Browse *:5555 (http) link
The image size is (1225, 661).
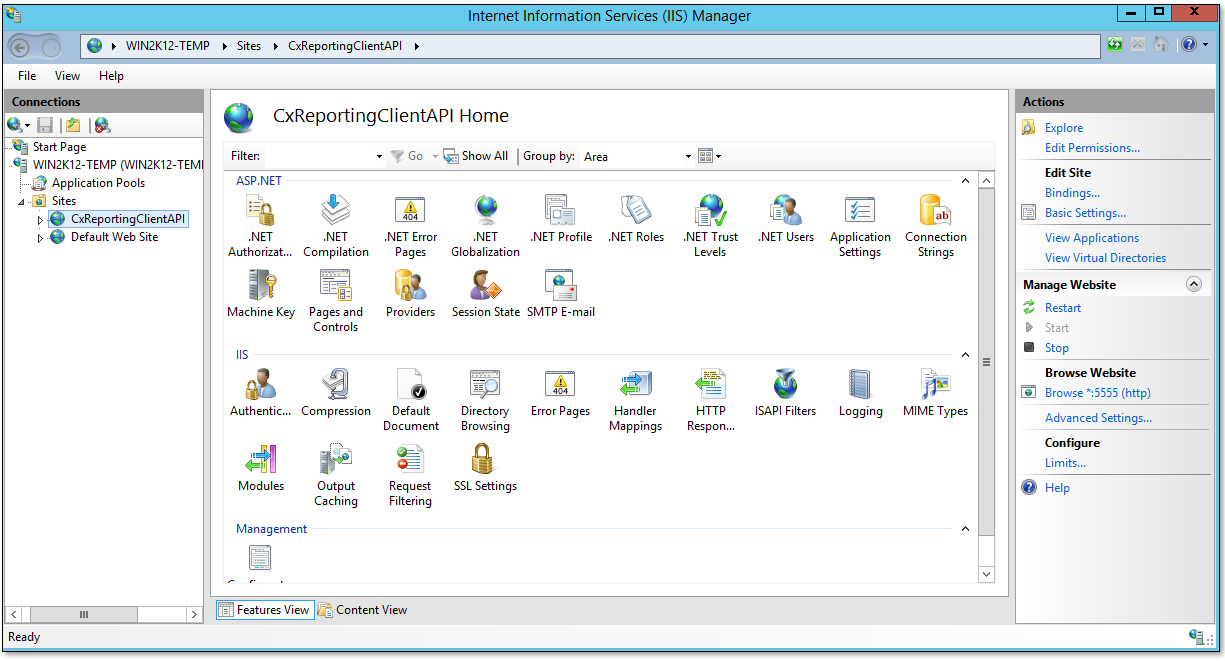[1098, 393]
